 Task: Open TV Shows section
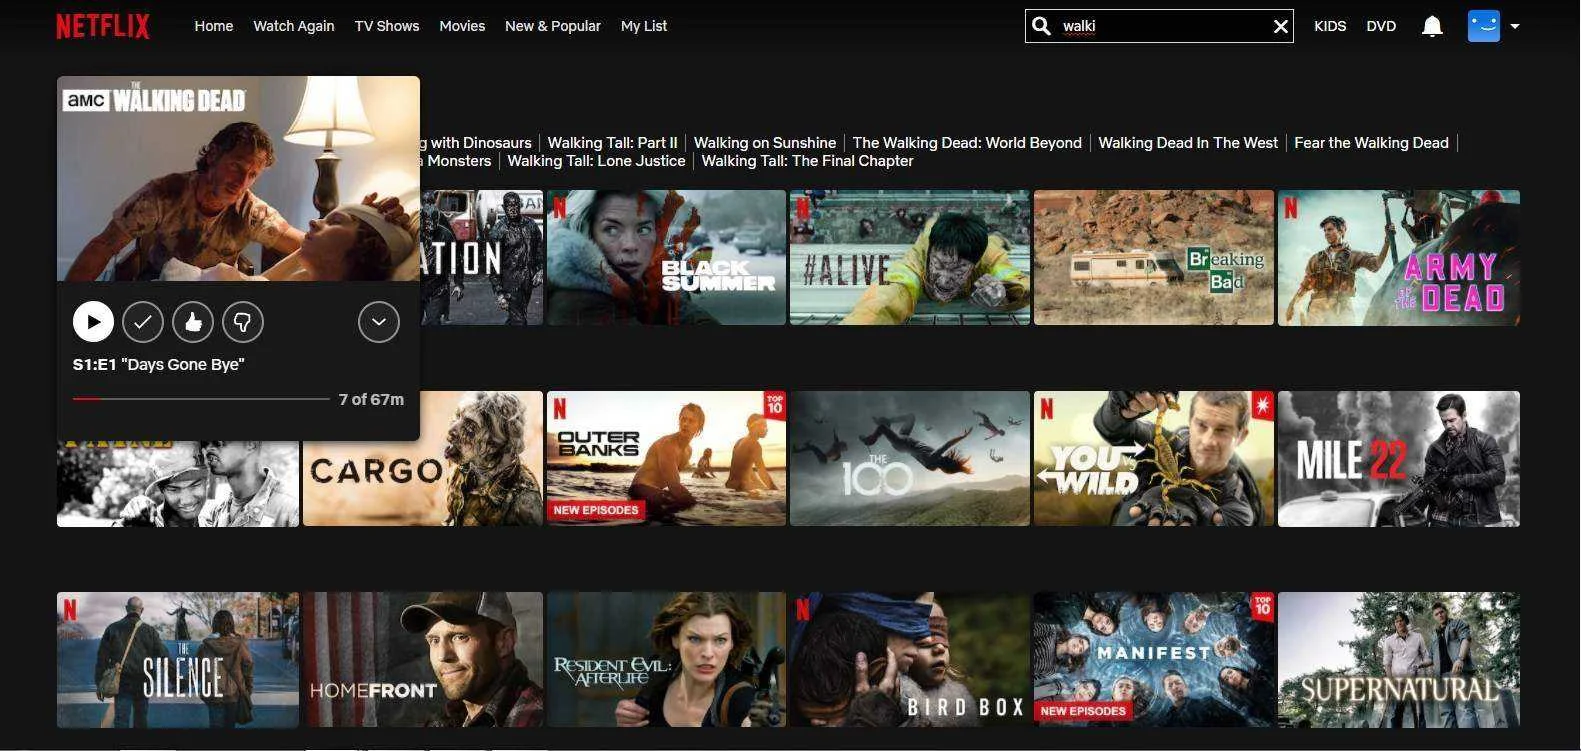point(387,26)
